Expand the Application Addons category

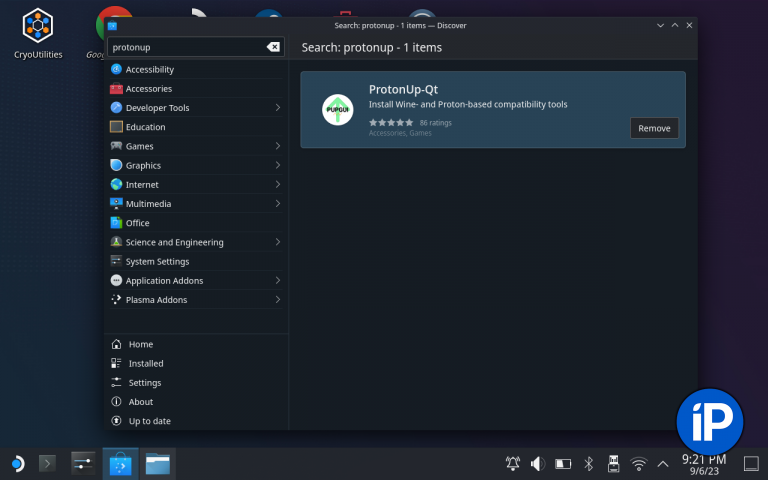tap(277, 281)
